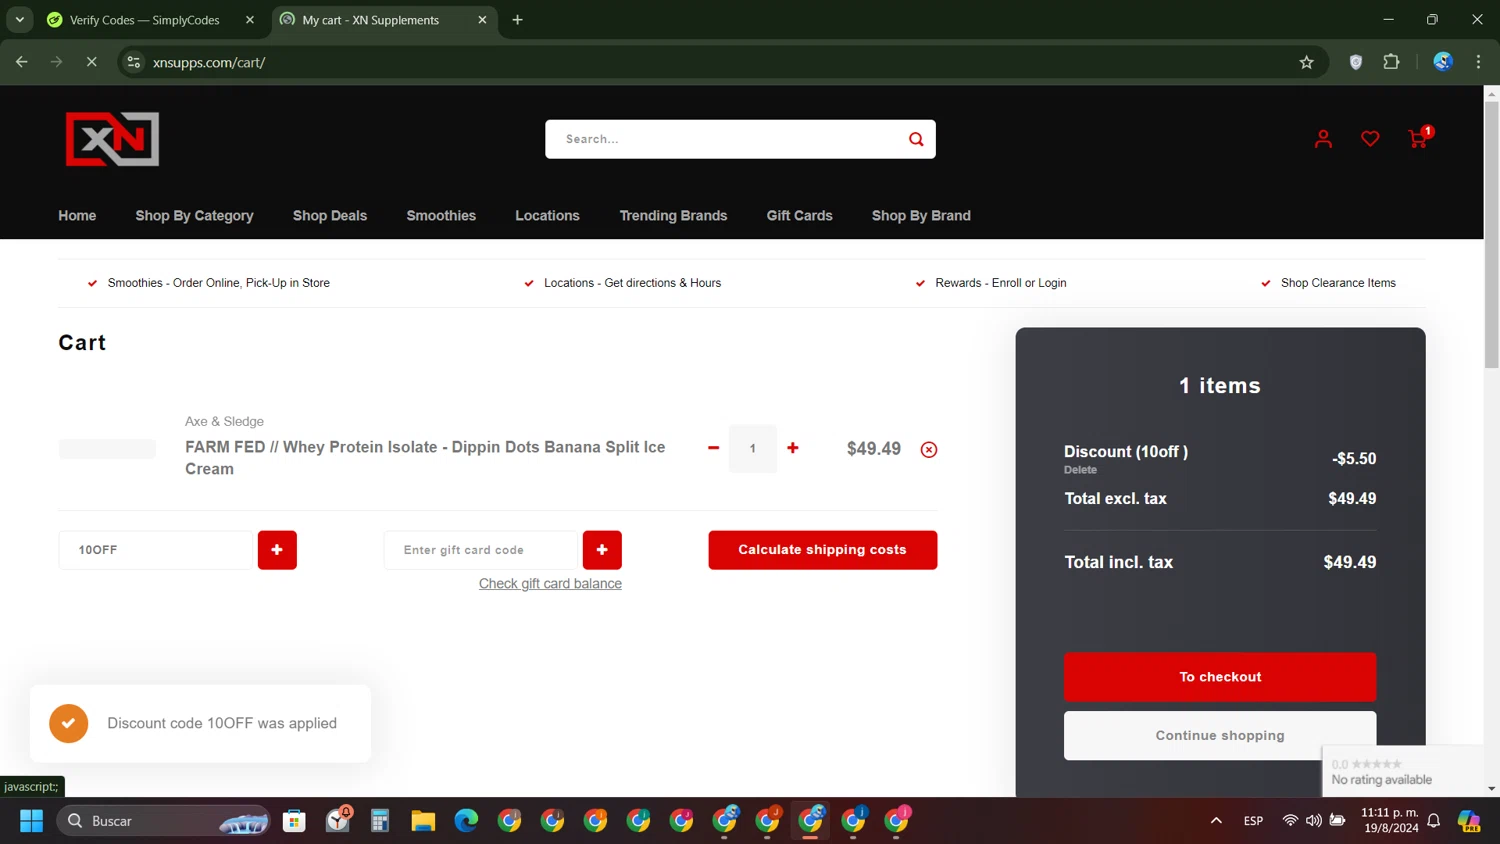Open the shield extension icon
This screenshot has height=844, width=1500.
point(1356,62)
